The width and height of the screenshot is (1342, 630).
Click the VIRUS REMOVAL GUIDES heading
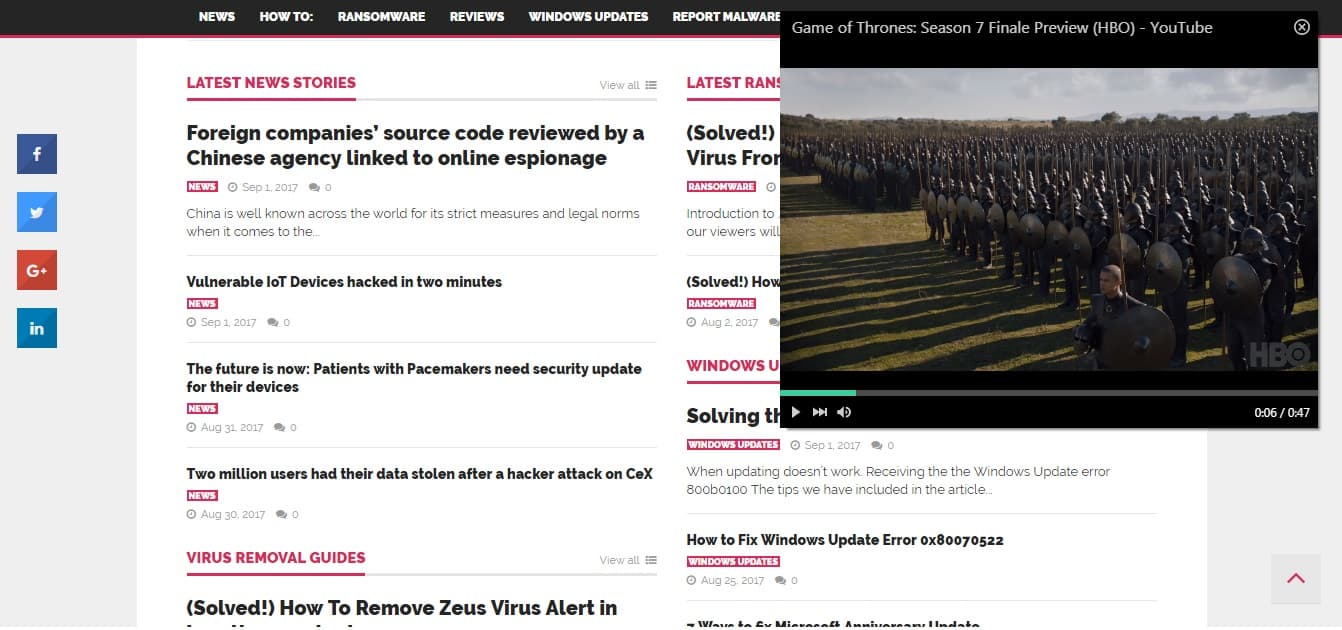pos(276,558)
